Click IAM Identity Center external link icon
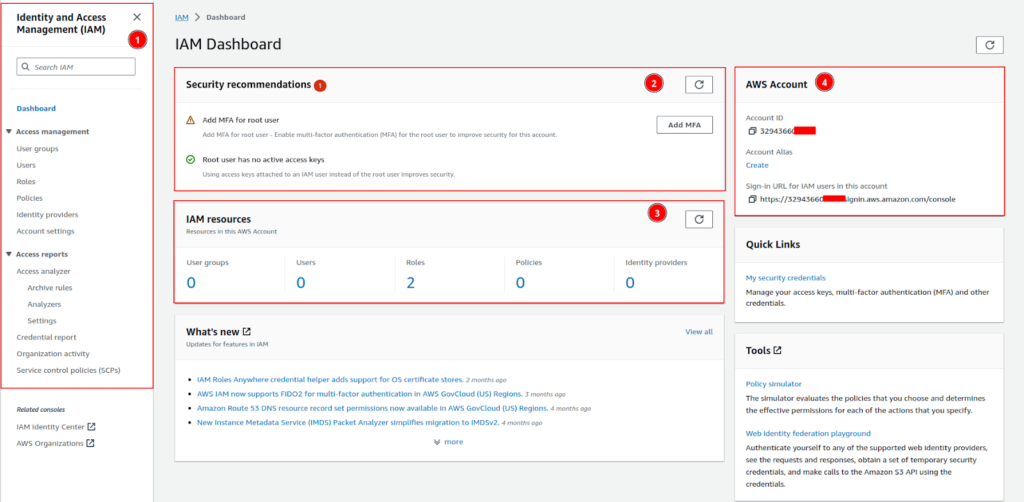Image resolution: width=1024 pixels, height=502 pixels. coord(91,427)
